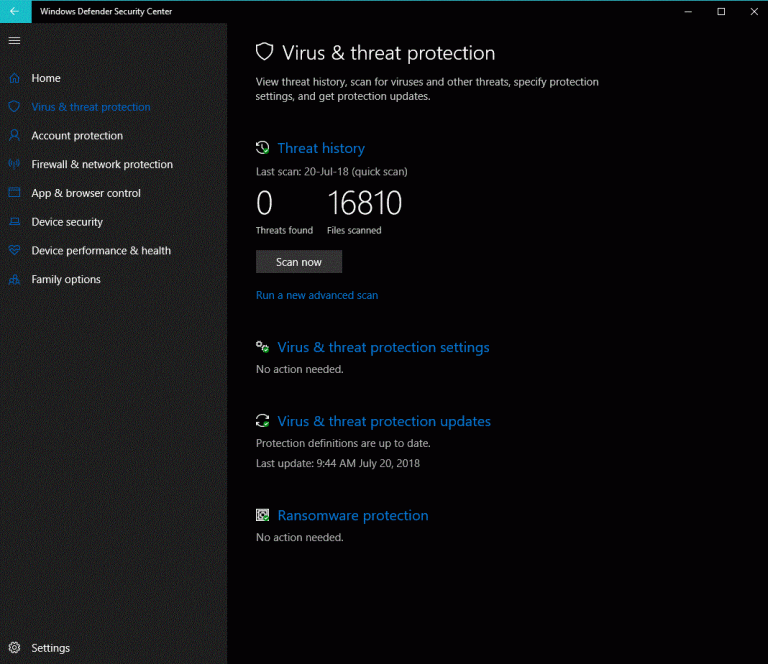
Task: Click the App & browser control icon
Action: pyautogui.click(x=14, y=193)
